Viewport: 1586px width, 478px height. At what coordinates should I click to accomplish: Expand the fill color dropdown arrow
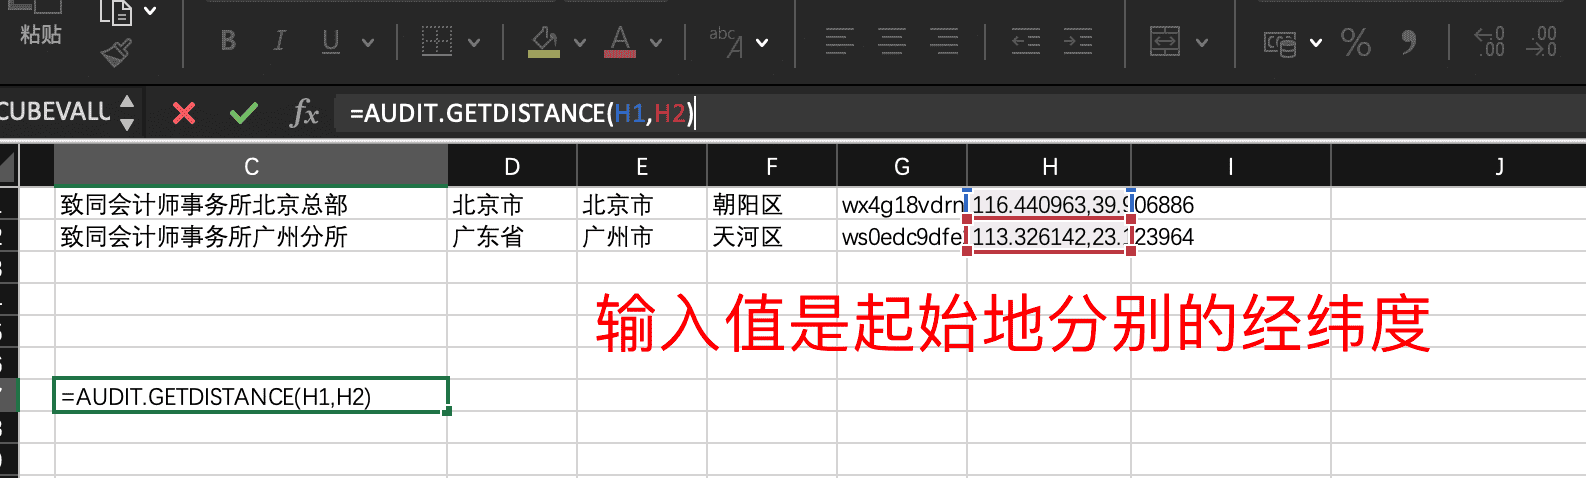(580, 42)
